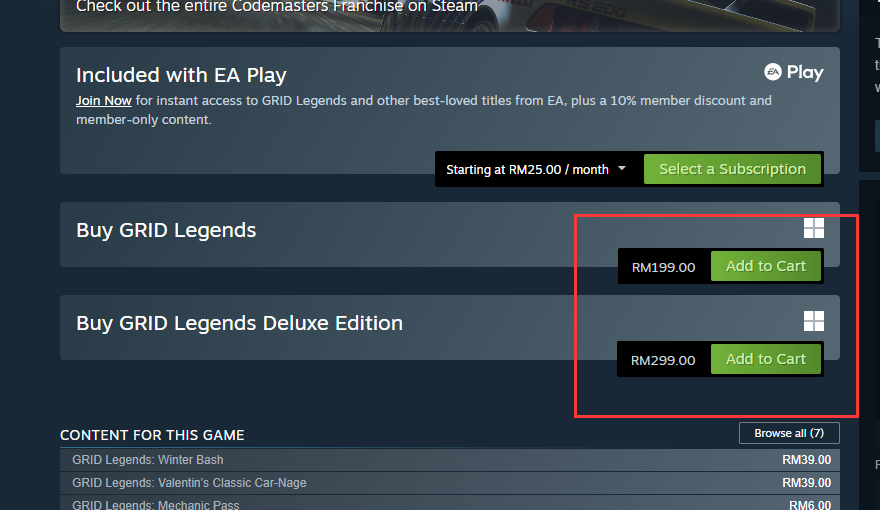
Task: Click the Buy GRID Legends heading
Action: point(166,230)
